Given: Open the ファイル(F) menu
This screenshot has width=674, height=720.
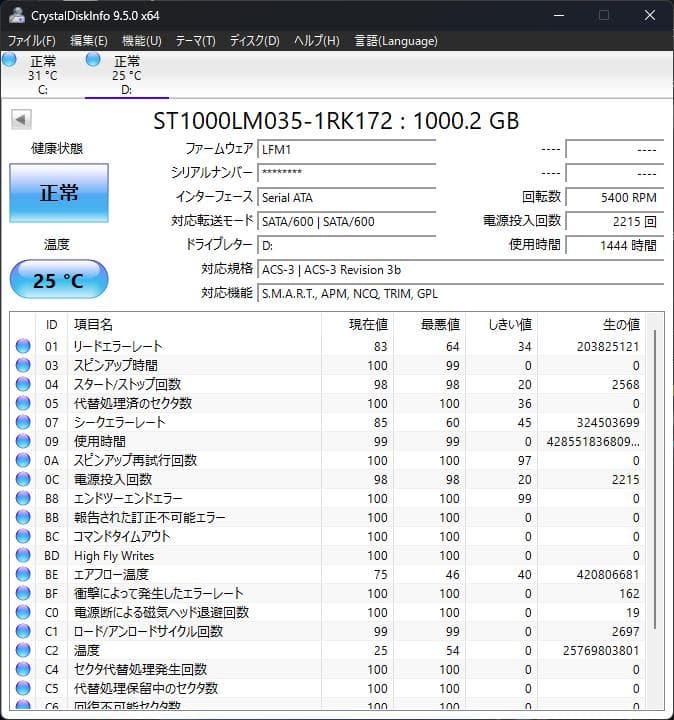Looking at the screenshot, I should [x=32, y=41].
